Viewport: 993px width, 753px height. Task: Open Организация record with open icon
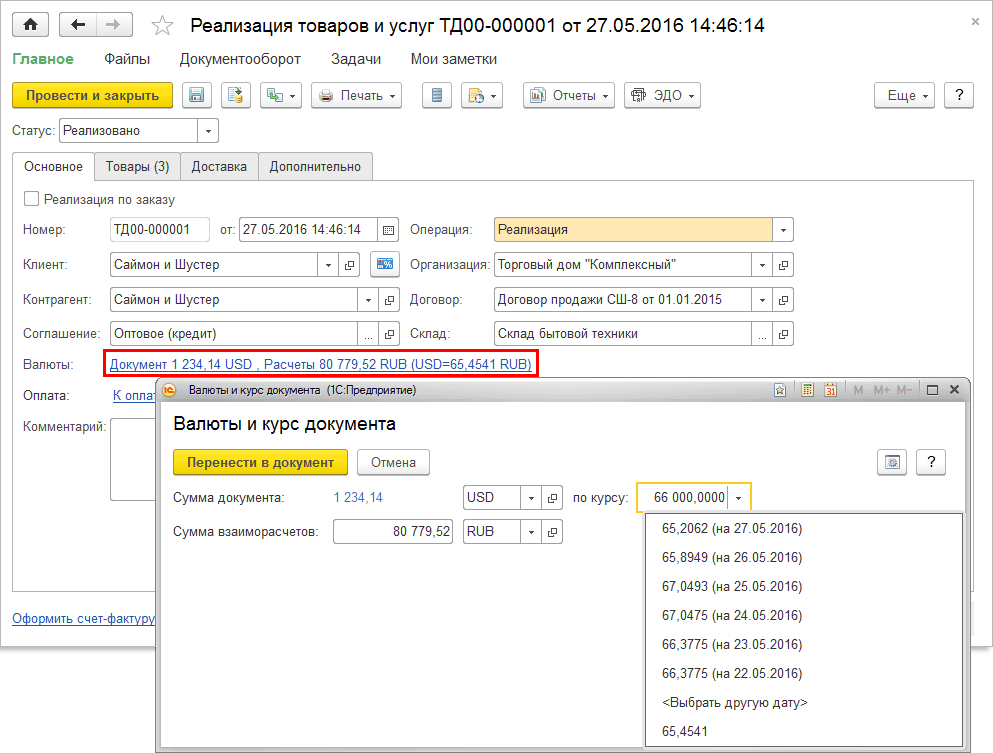(x=783, y=265)
